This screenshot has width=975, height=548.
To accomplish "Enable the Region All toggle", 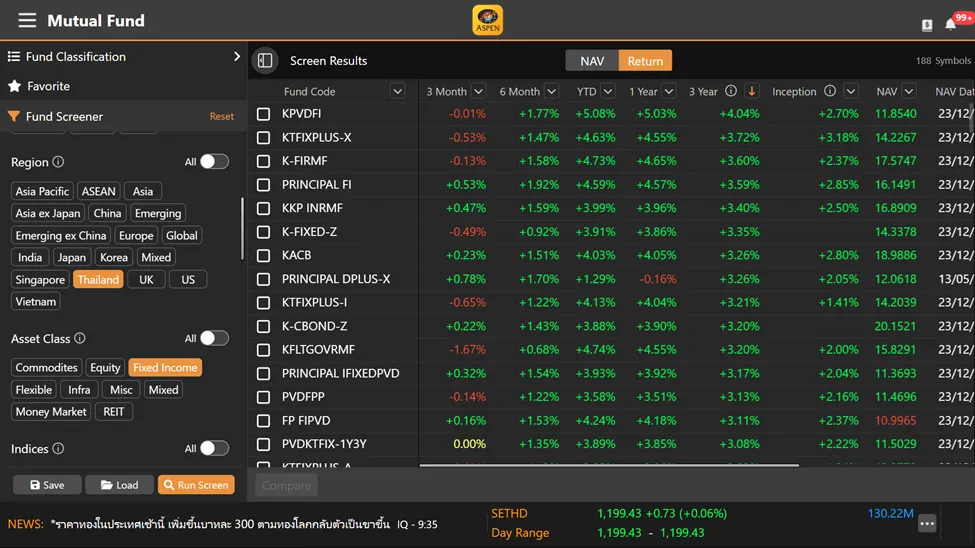I will (x=214, y=162).
